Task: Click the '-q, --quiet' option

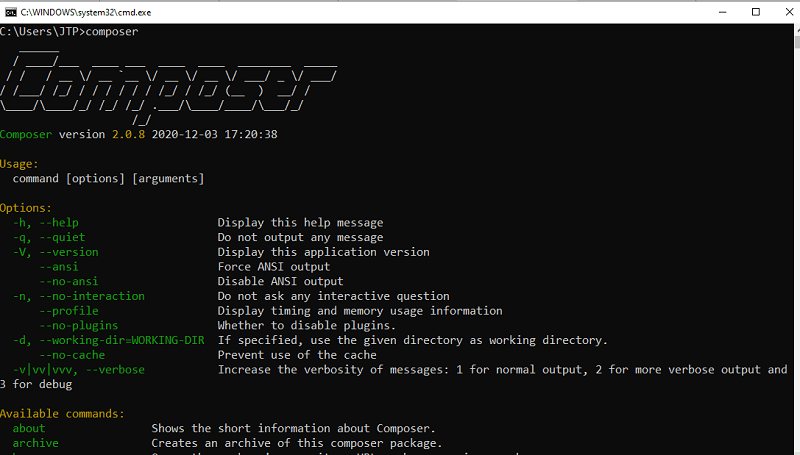Action: pos(49,238)
